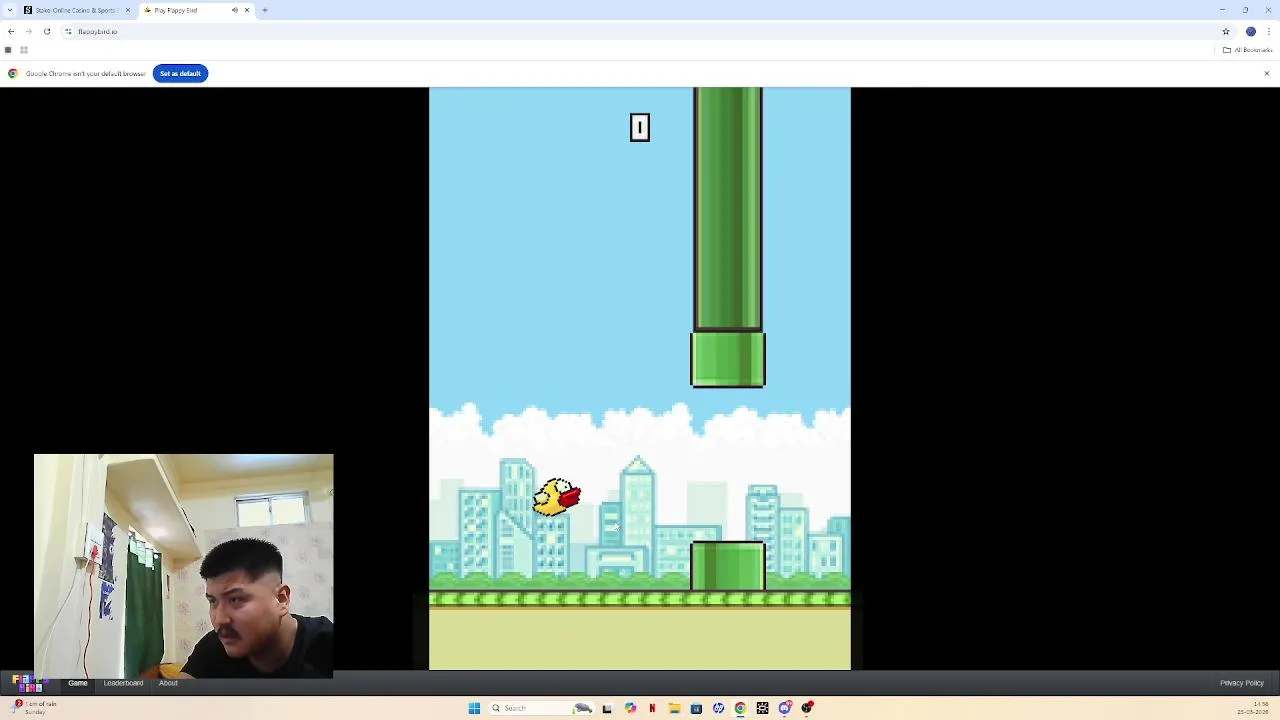Image resolution: width=1280 pixels, height=720 pixels.
Task: Switch to Google Chrome in taskbar
Action: (740, 708)
